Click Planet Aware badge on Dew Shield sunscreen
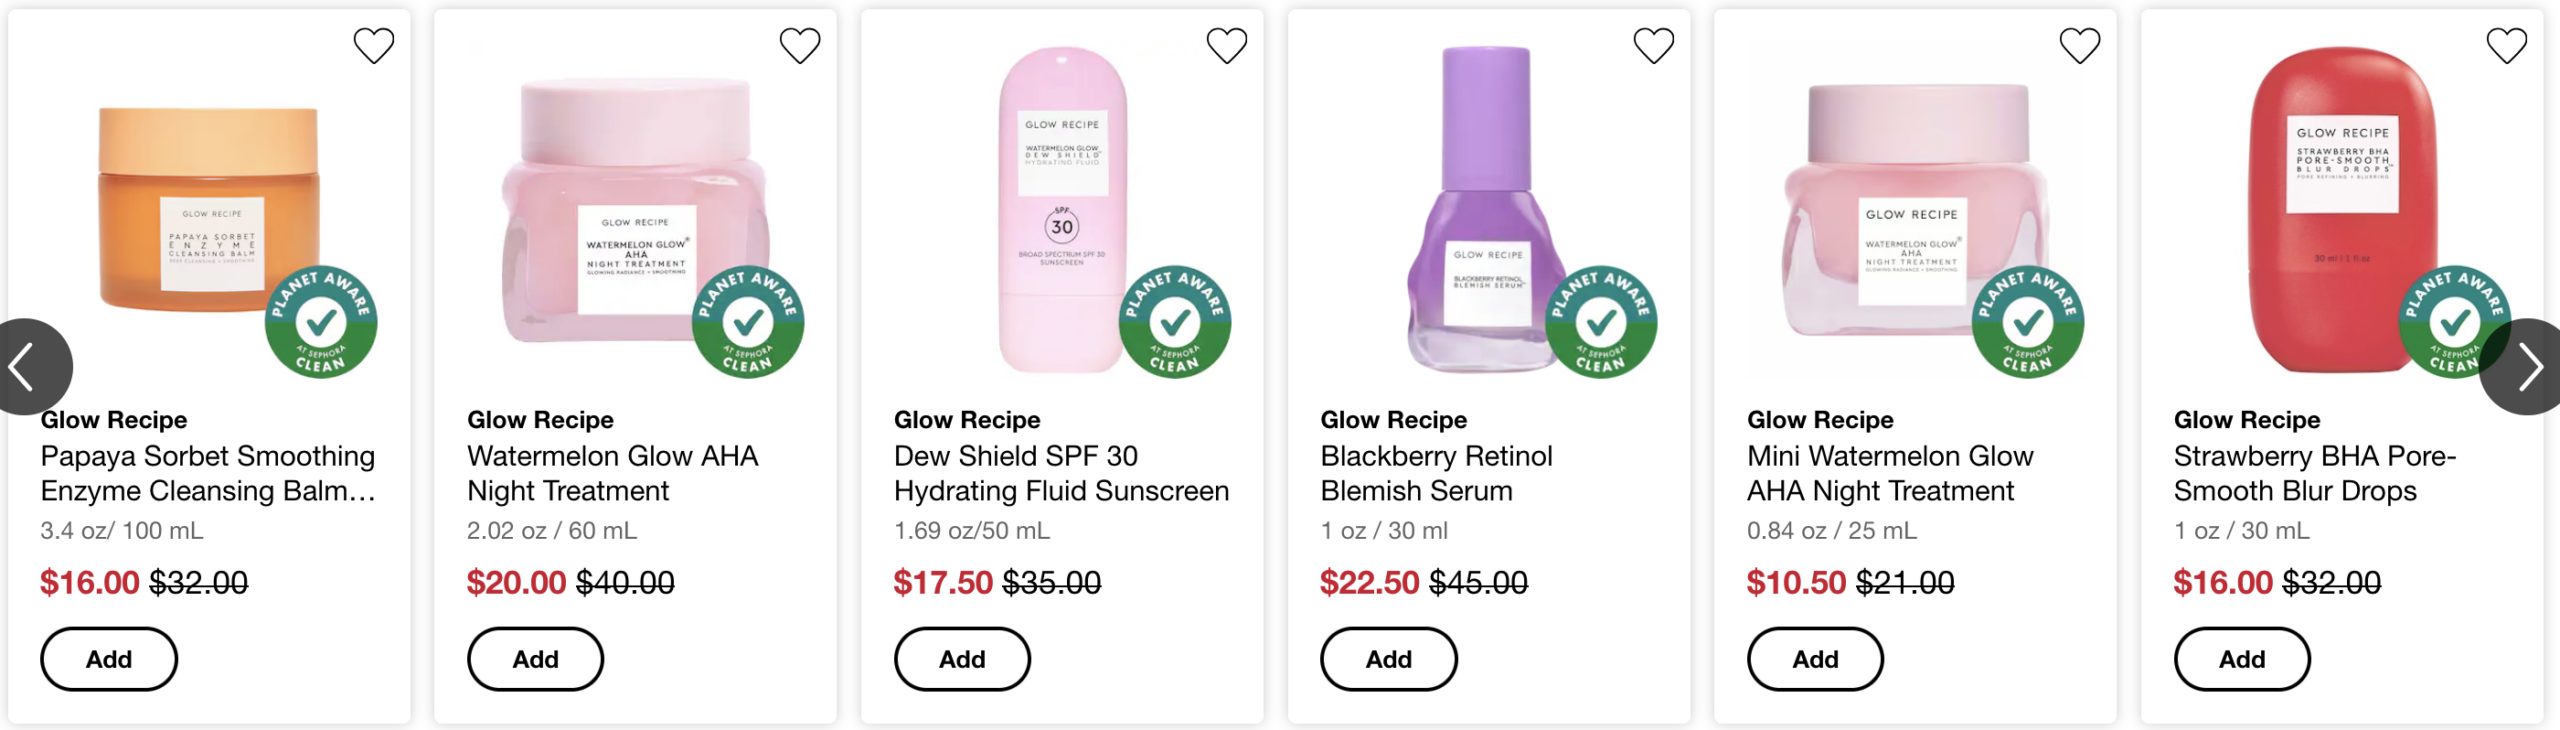2560x730 pixels. (1175, 322)
